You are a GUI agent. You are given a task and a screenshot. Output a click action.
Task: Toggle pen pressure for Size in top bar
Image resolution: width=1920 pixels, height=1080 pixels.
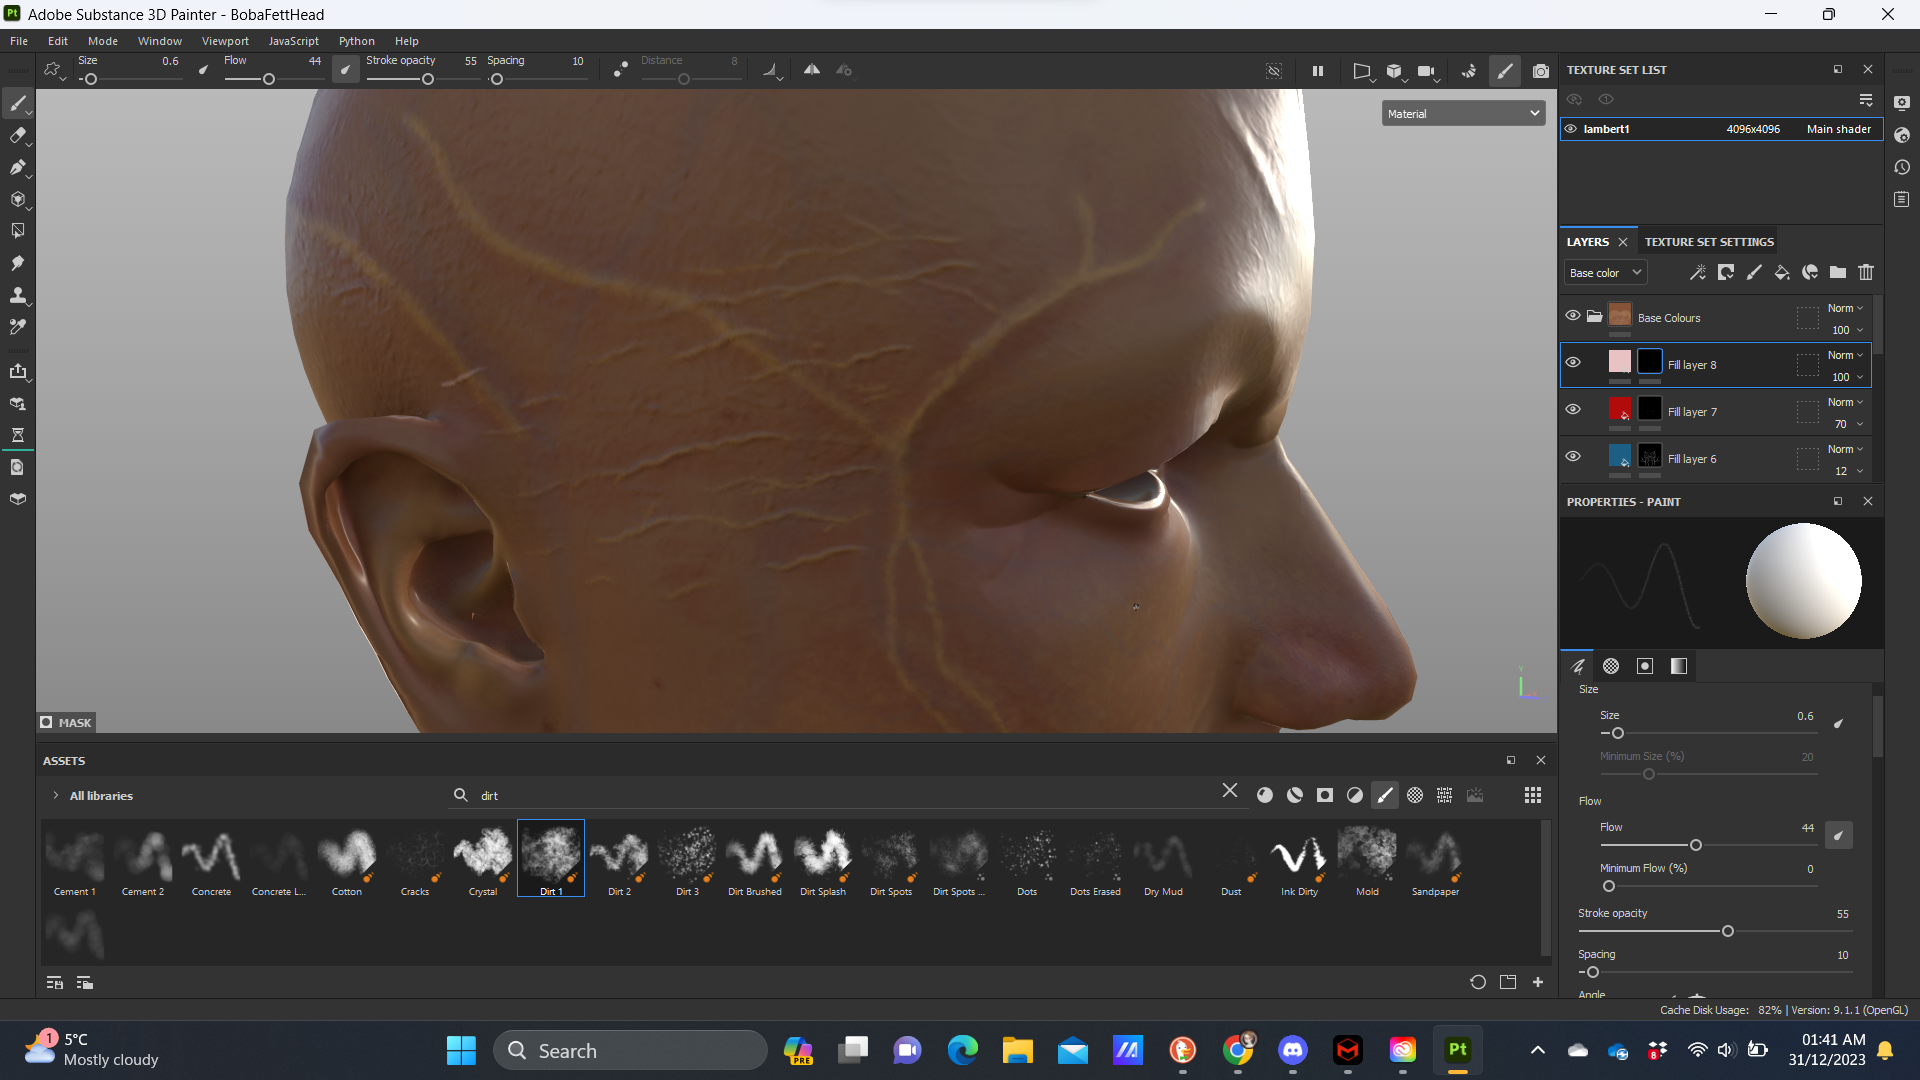click(x=203, y=70)
